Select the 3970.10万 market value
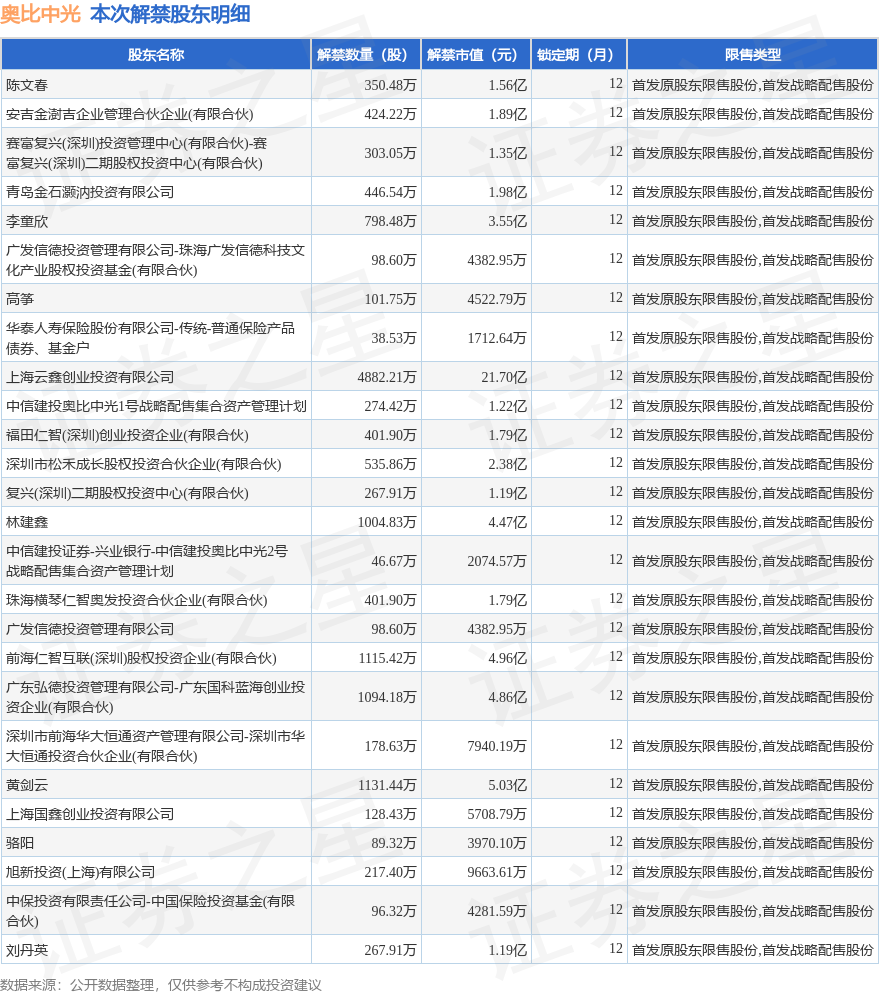879x994 pixels. (497, 844)
